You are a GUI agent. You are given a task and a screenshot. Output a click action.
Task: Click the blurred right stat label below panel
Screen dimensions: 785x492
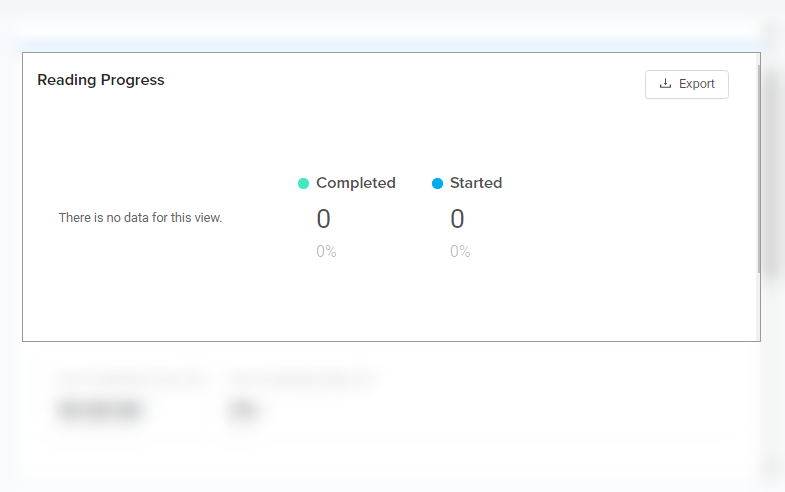[300, 379]
